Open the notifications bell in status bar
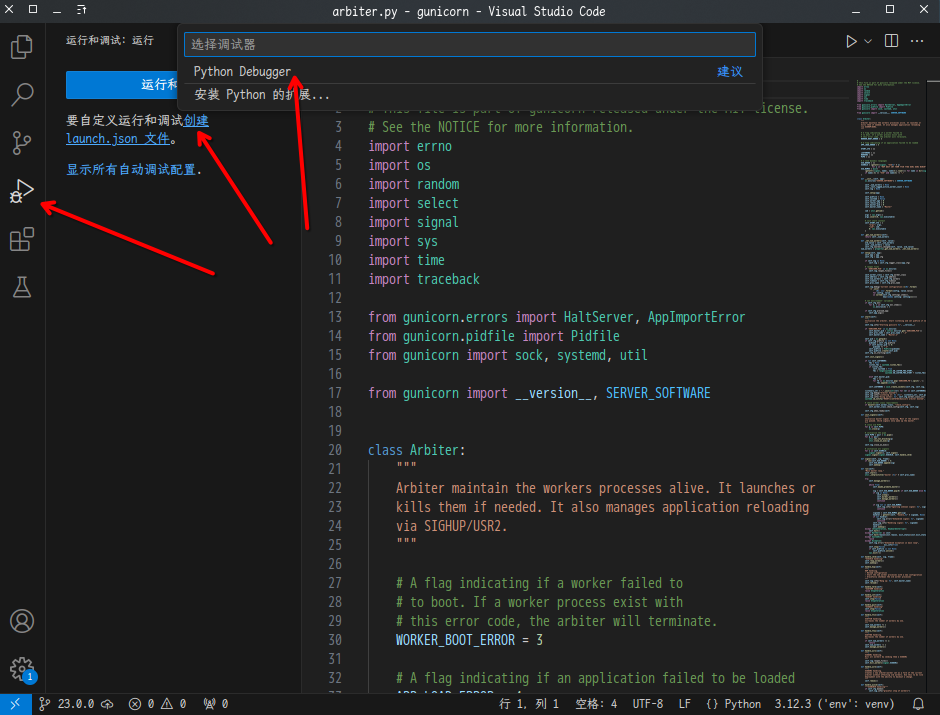Viewport: 940px width, 715px height. [x=918, y=704]
